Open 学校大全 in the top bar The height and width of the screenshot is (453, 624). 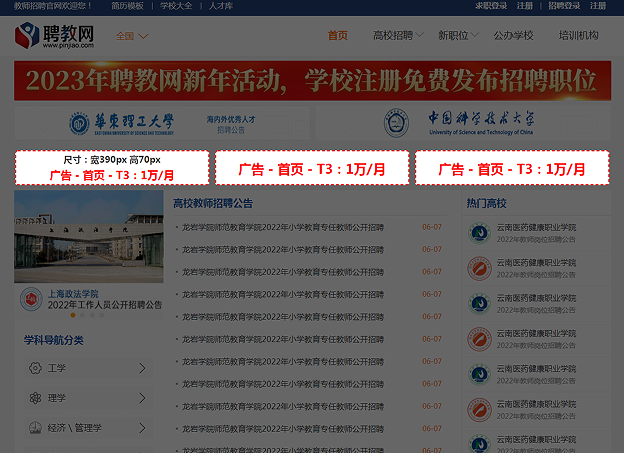point(176,6)
